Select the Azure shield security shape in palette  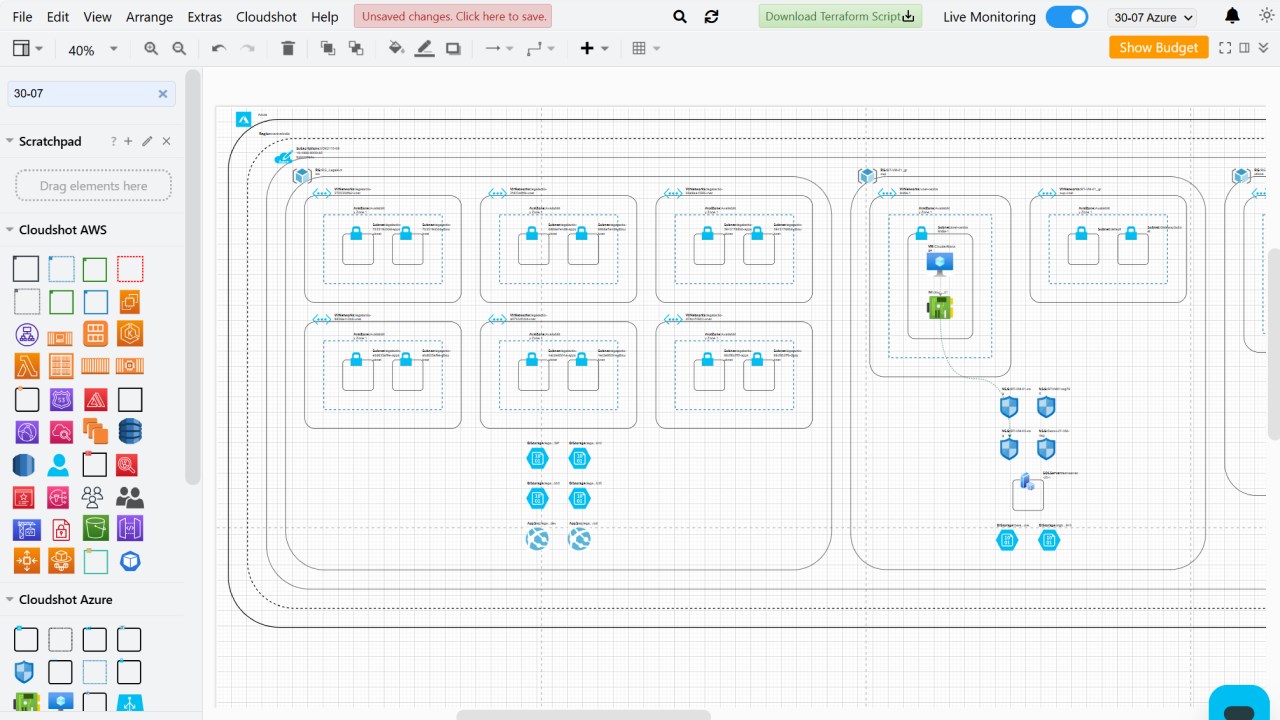25,672
